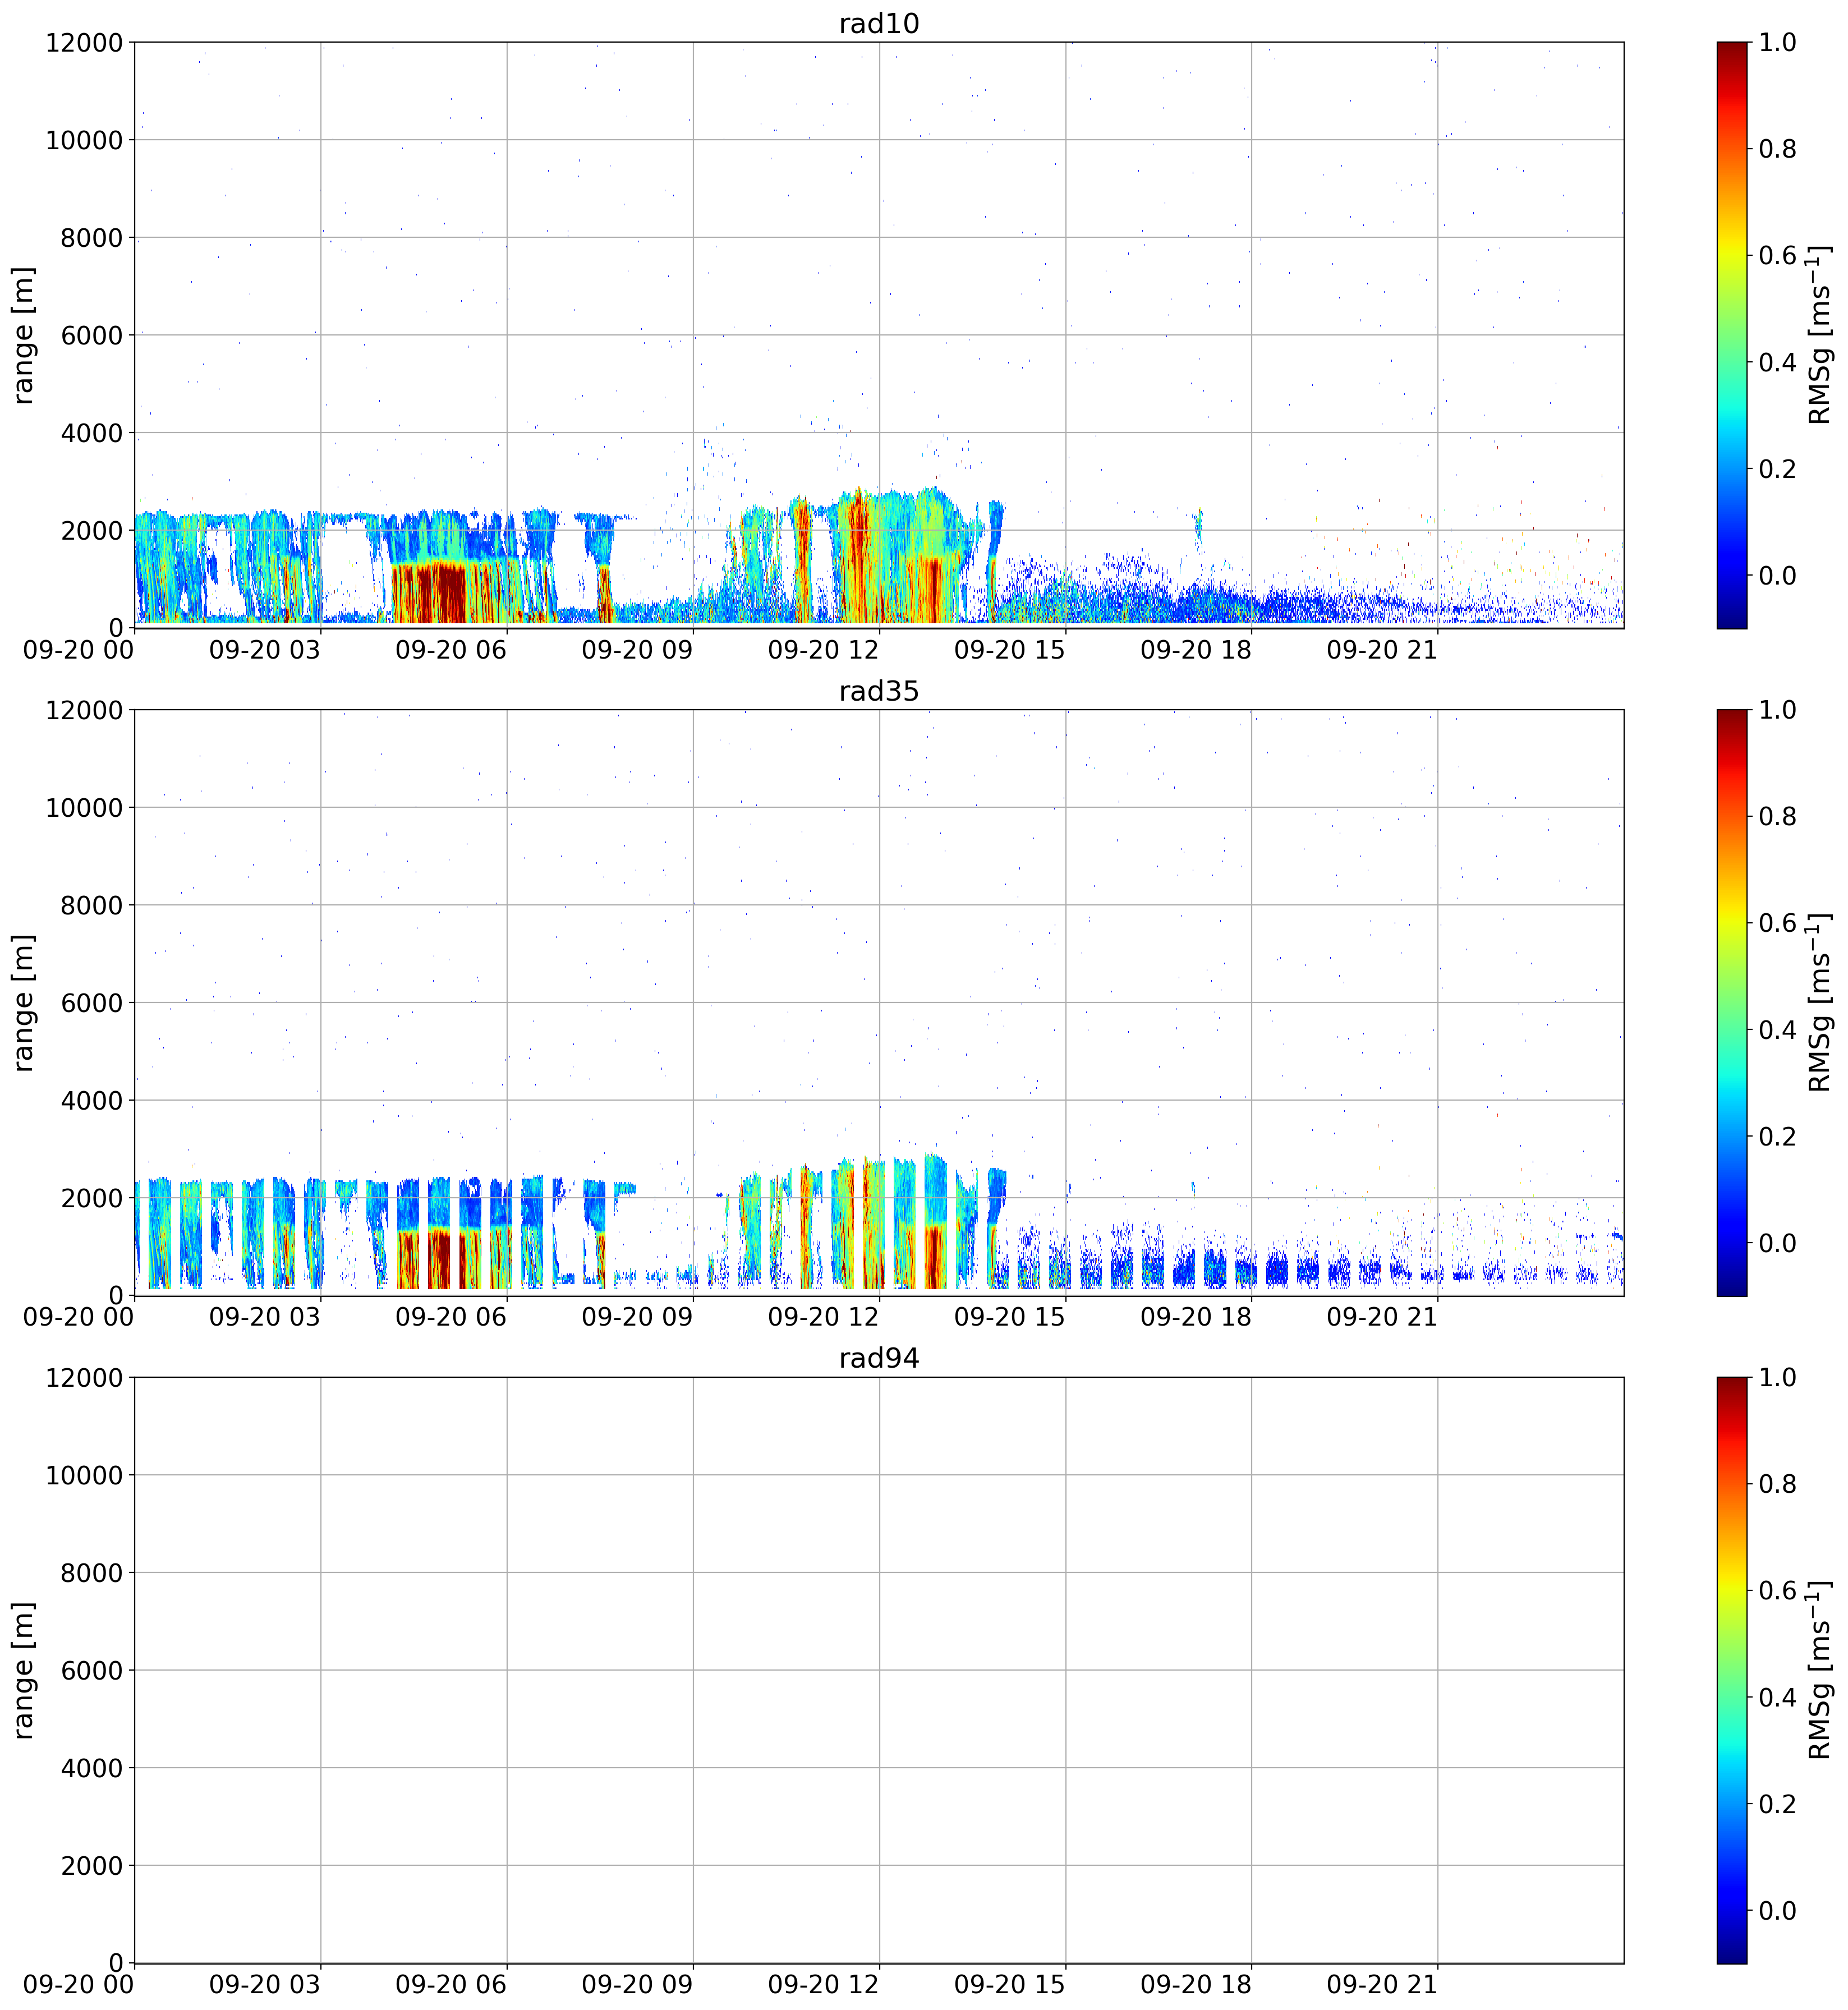Screen dimensions: 1848x2010
Task: Select the rad10 colorbar gradient
Action: click(1731, 335)
